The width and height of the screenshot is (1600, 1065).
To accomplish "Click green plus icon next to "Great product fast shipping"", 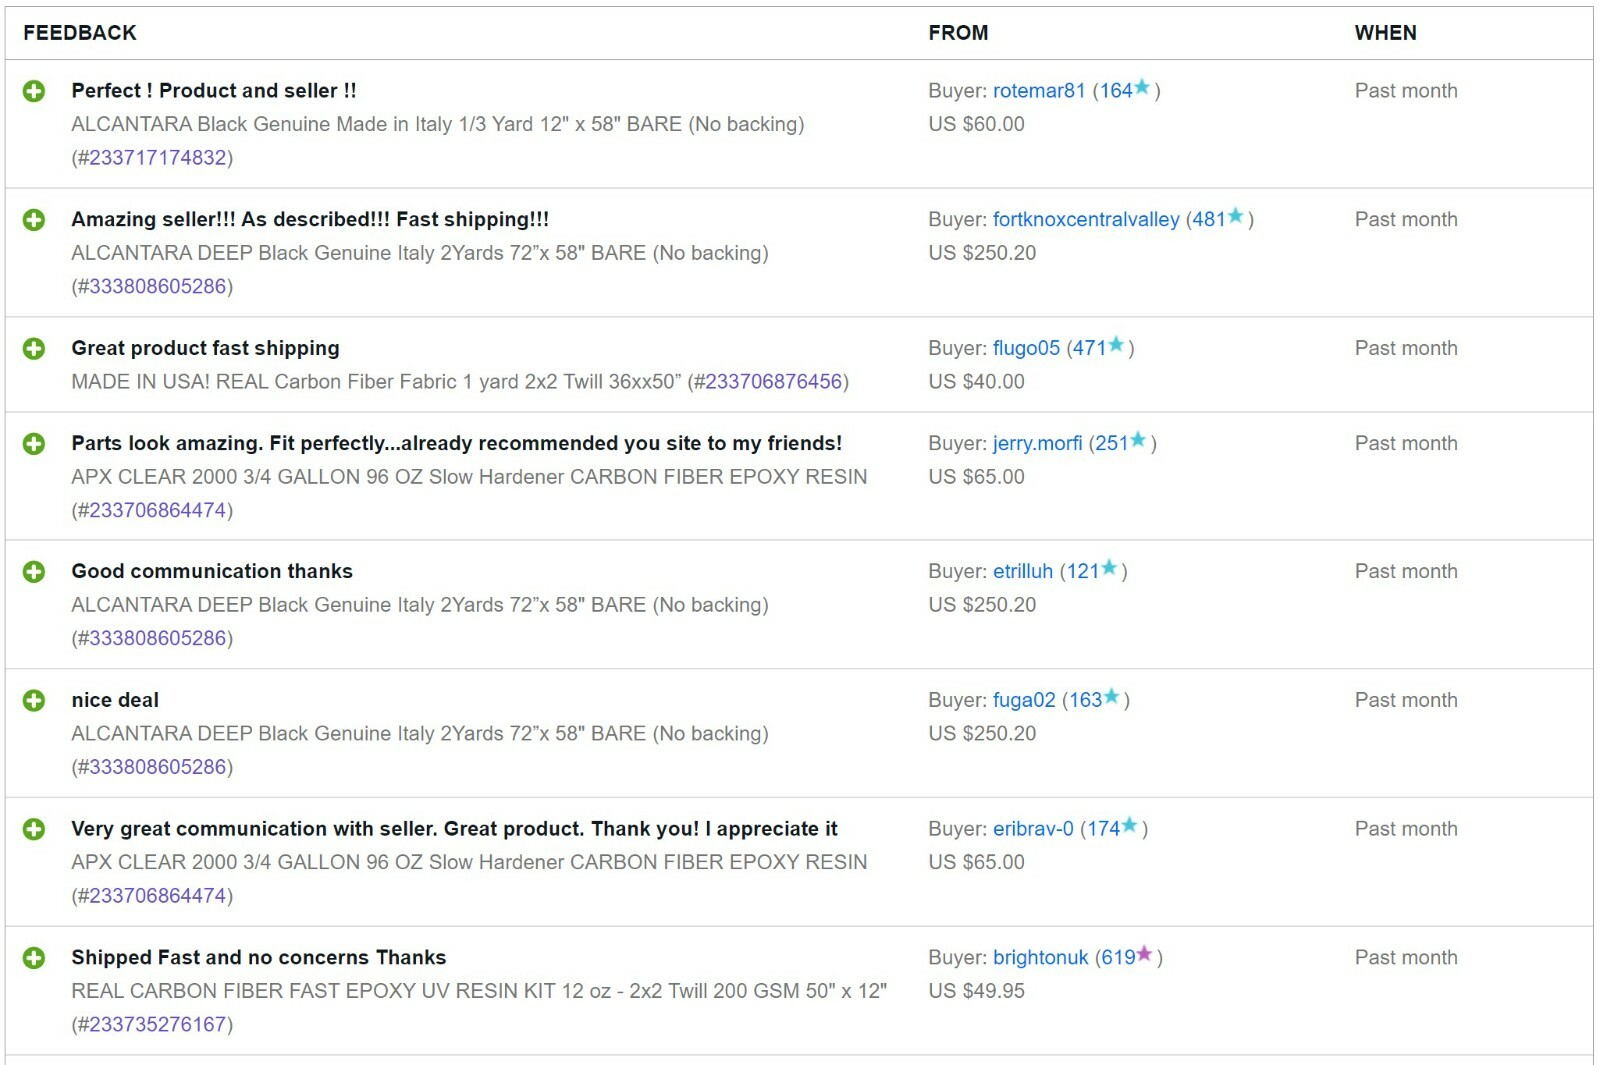I will point(34,349).
